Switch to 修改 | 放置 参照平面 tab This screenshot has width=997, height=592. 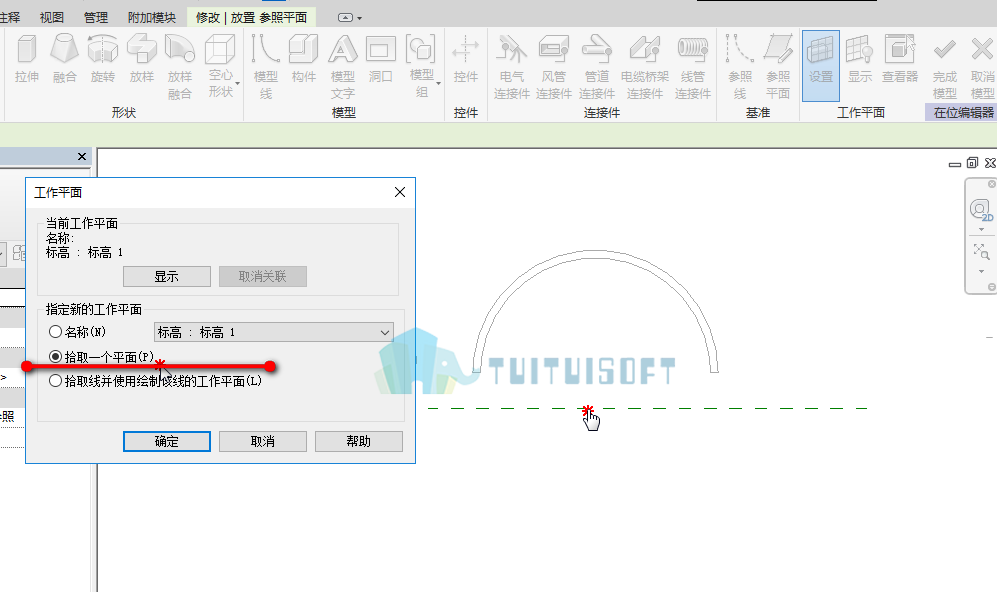(251, 17)
